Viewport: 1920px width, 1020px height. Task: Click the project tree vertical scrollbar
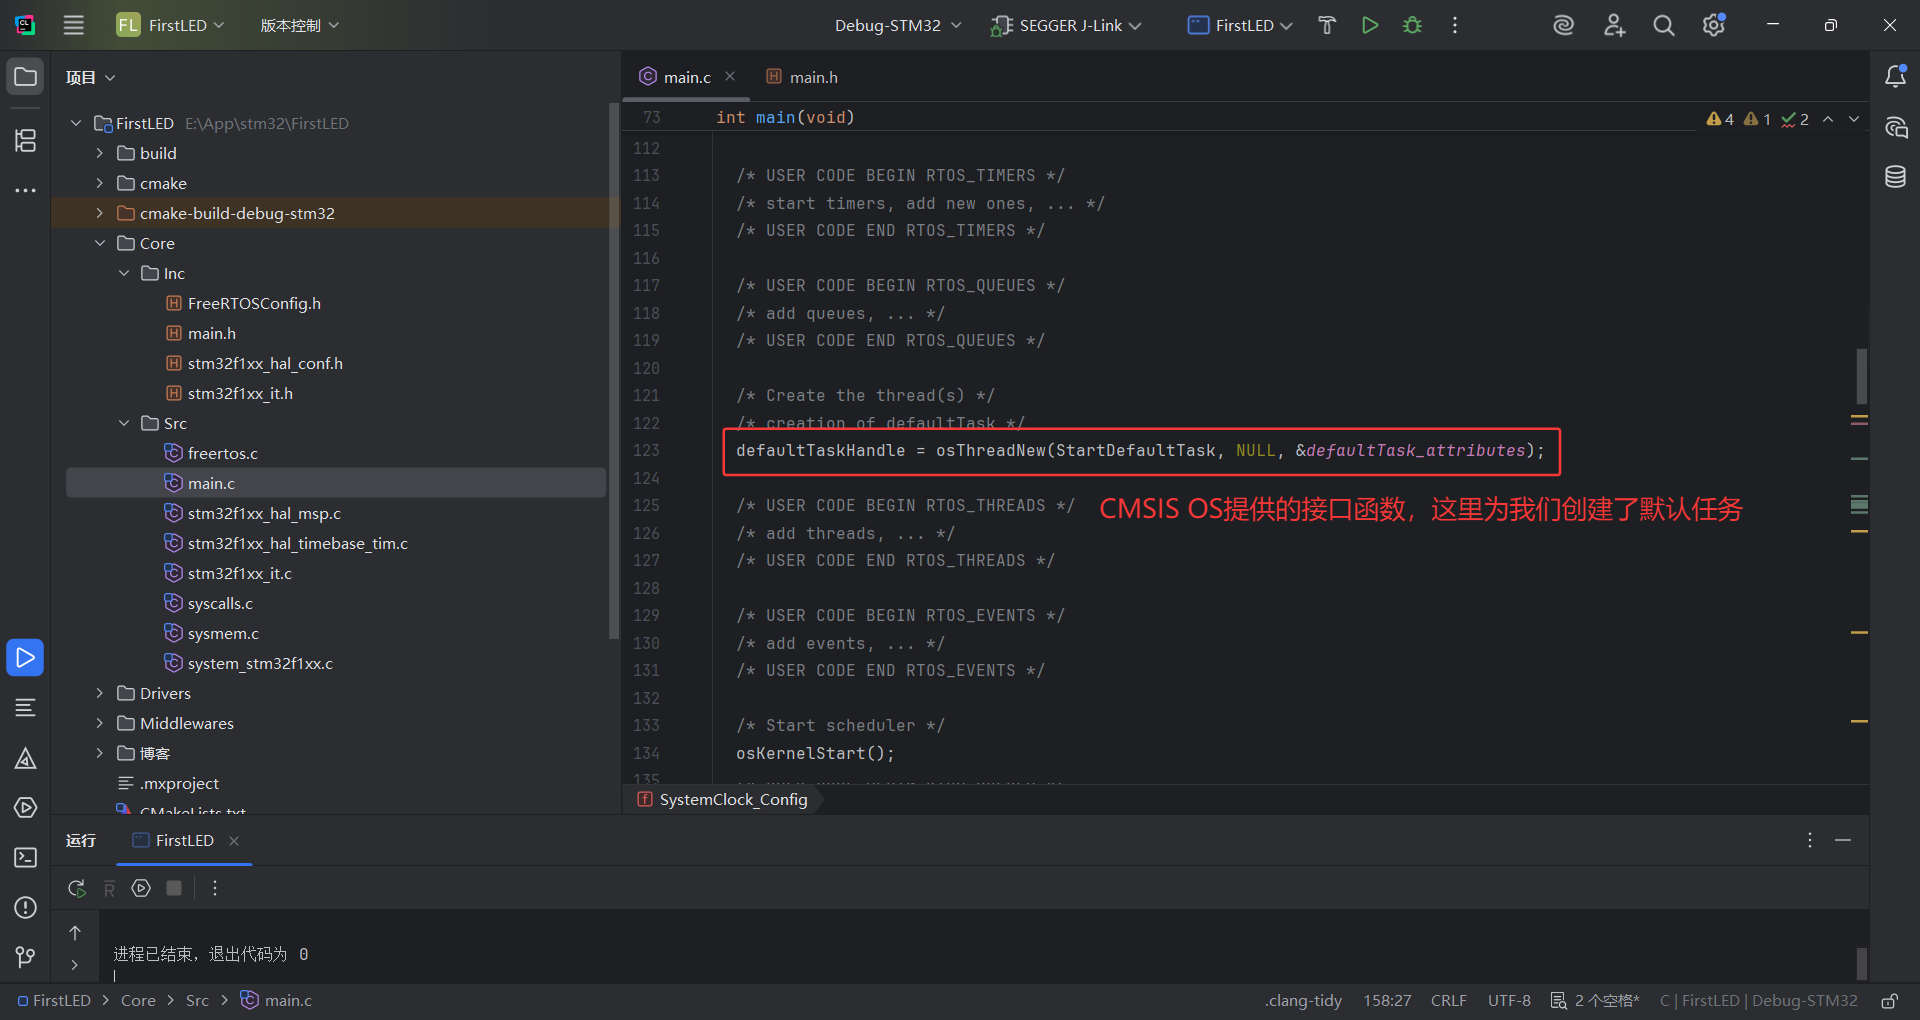coord(613,370)
